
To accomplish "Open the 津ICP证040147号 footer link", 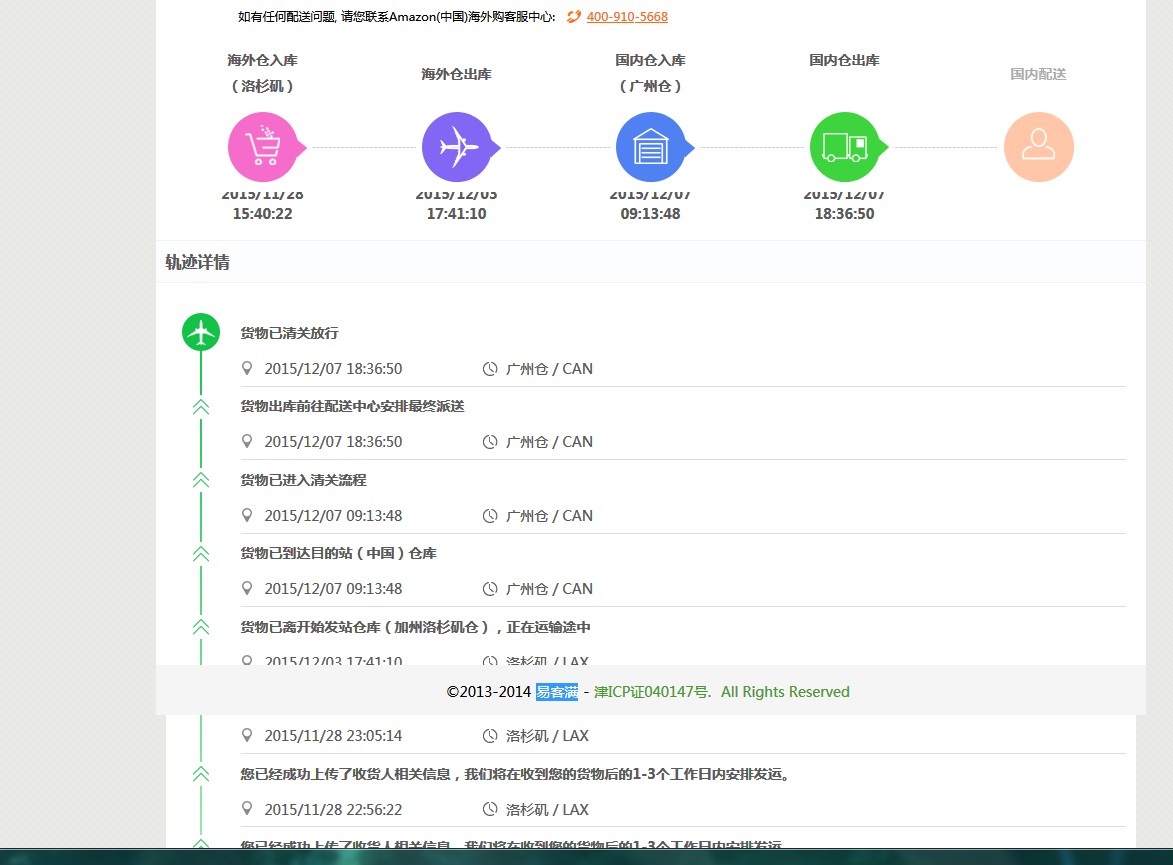I will 651,691.
